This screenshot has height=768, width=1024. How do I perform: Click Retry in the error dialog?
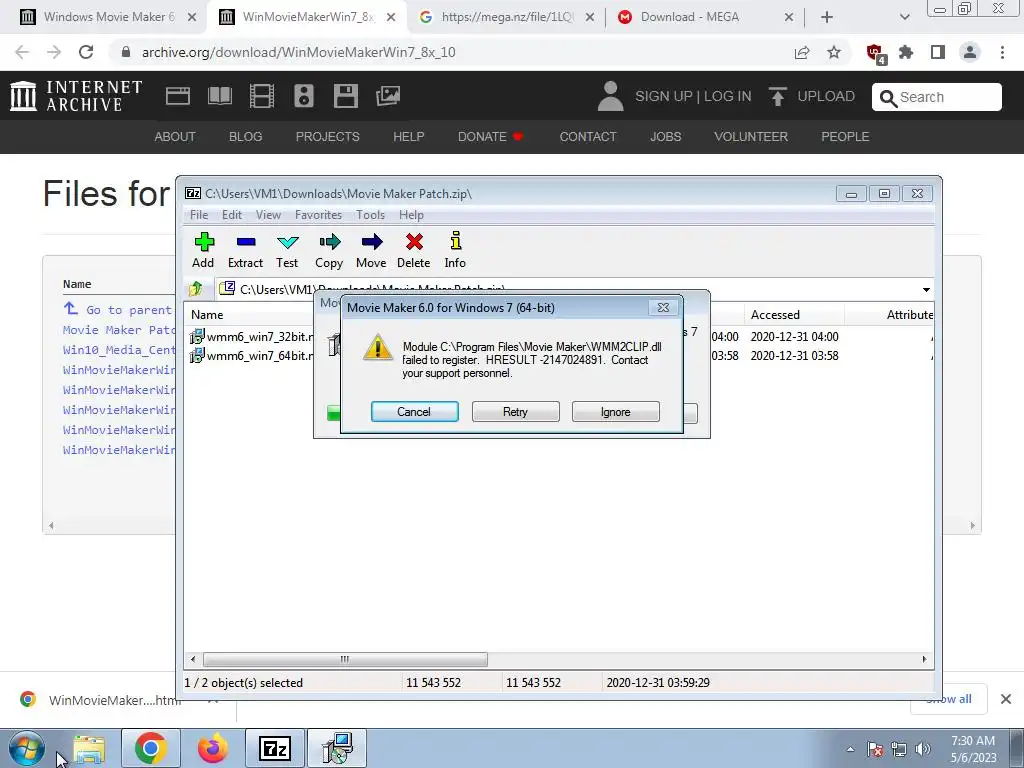click(515, 412)
